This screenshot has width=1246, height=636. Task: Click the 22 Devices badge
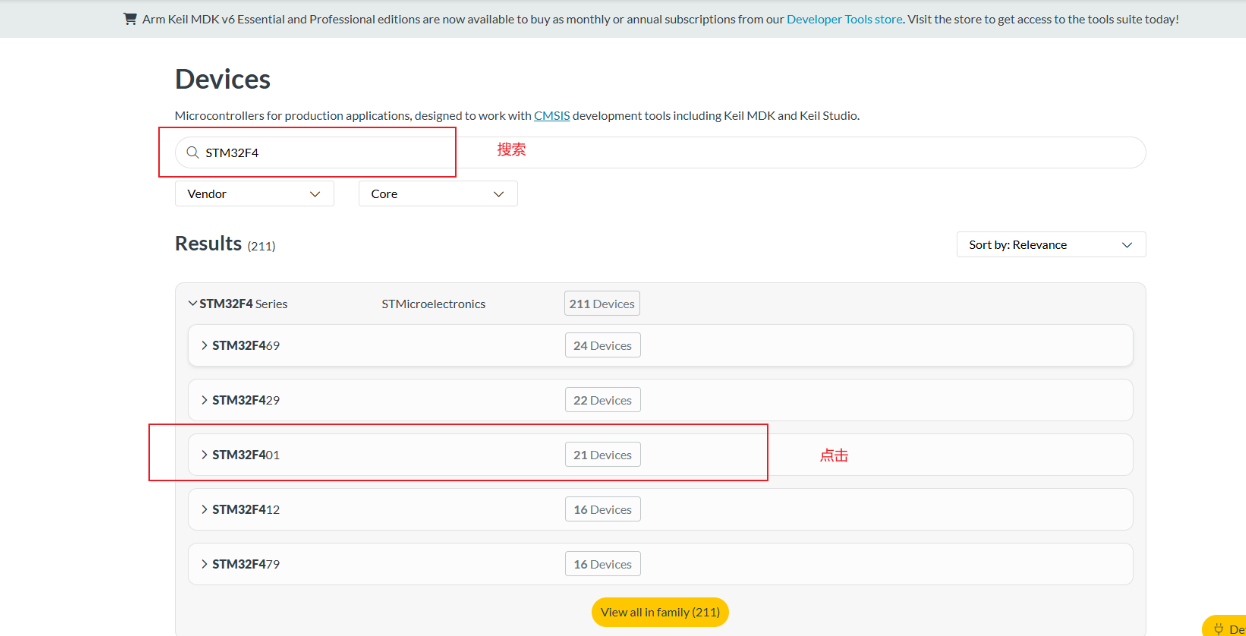coord(603,400)
